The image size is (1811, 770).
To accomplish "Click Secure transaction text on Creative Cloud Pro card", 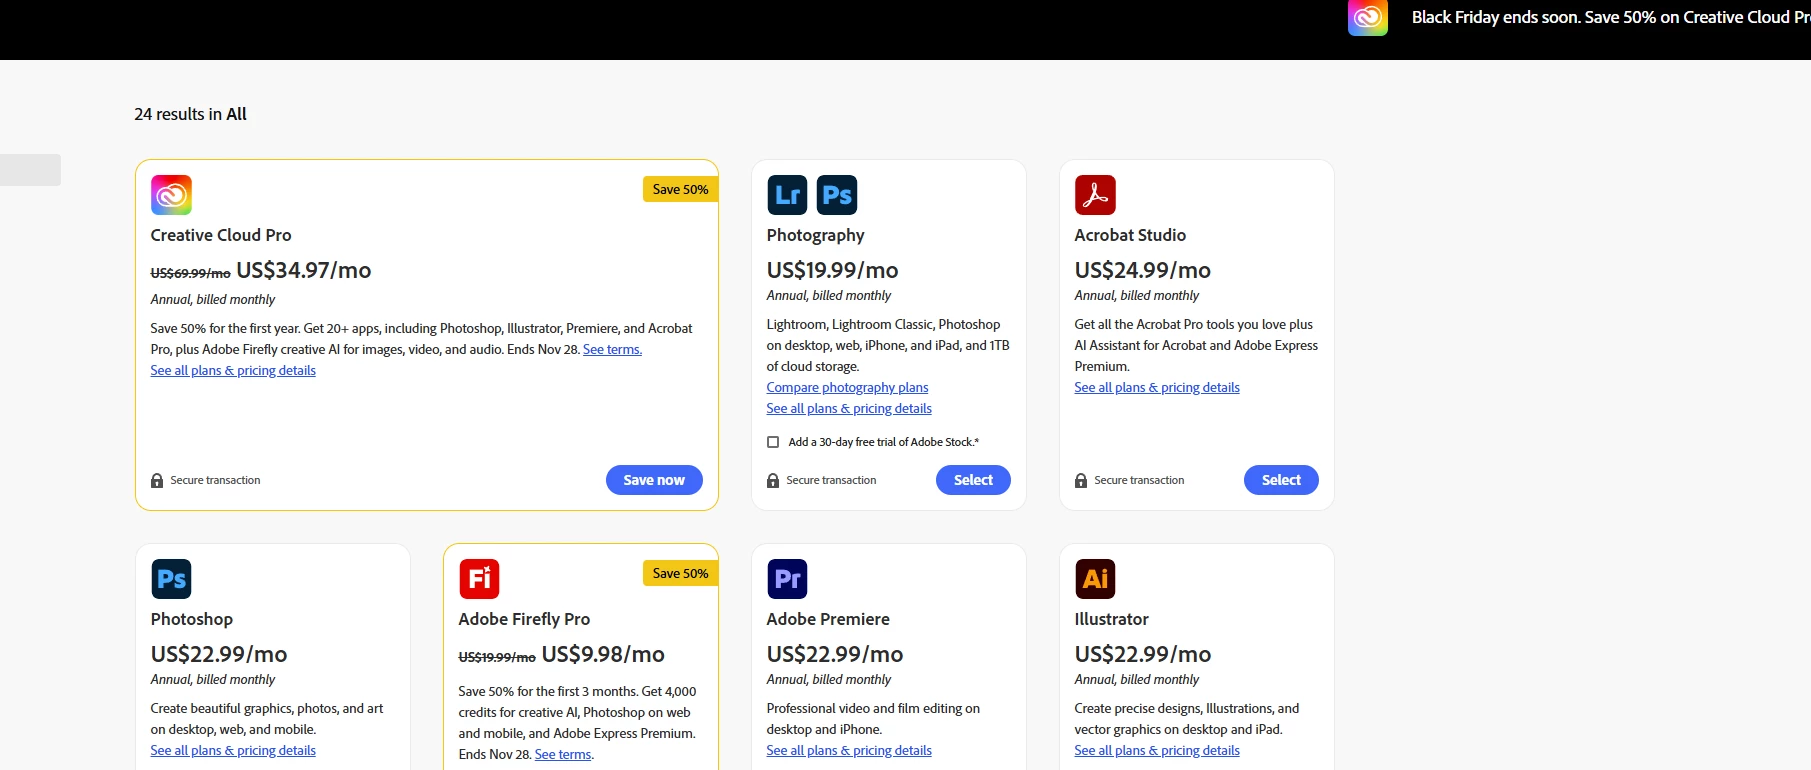I will coord(215,480).
